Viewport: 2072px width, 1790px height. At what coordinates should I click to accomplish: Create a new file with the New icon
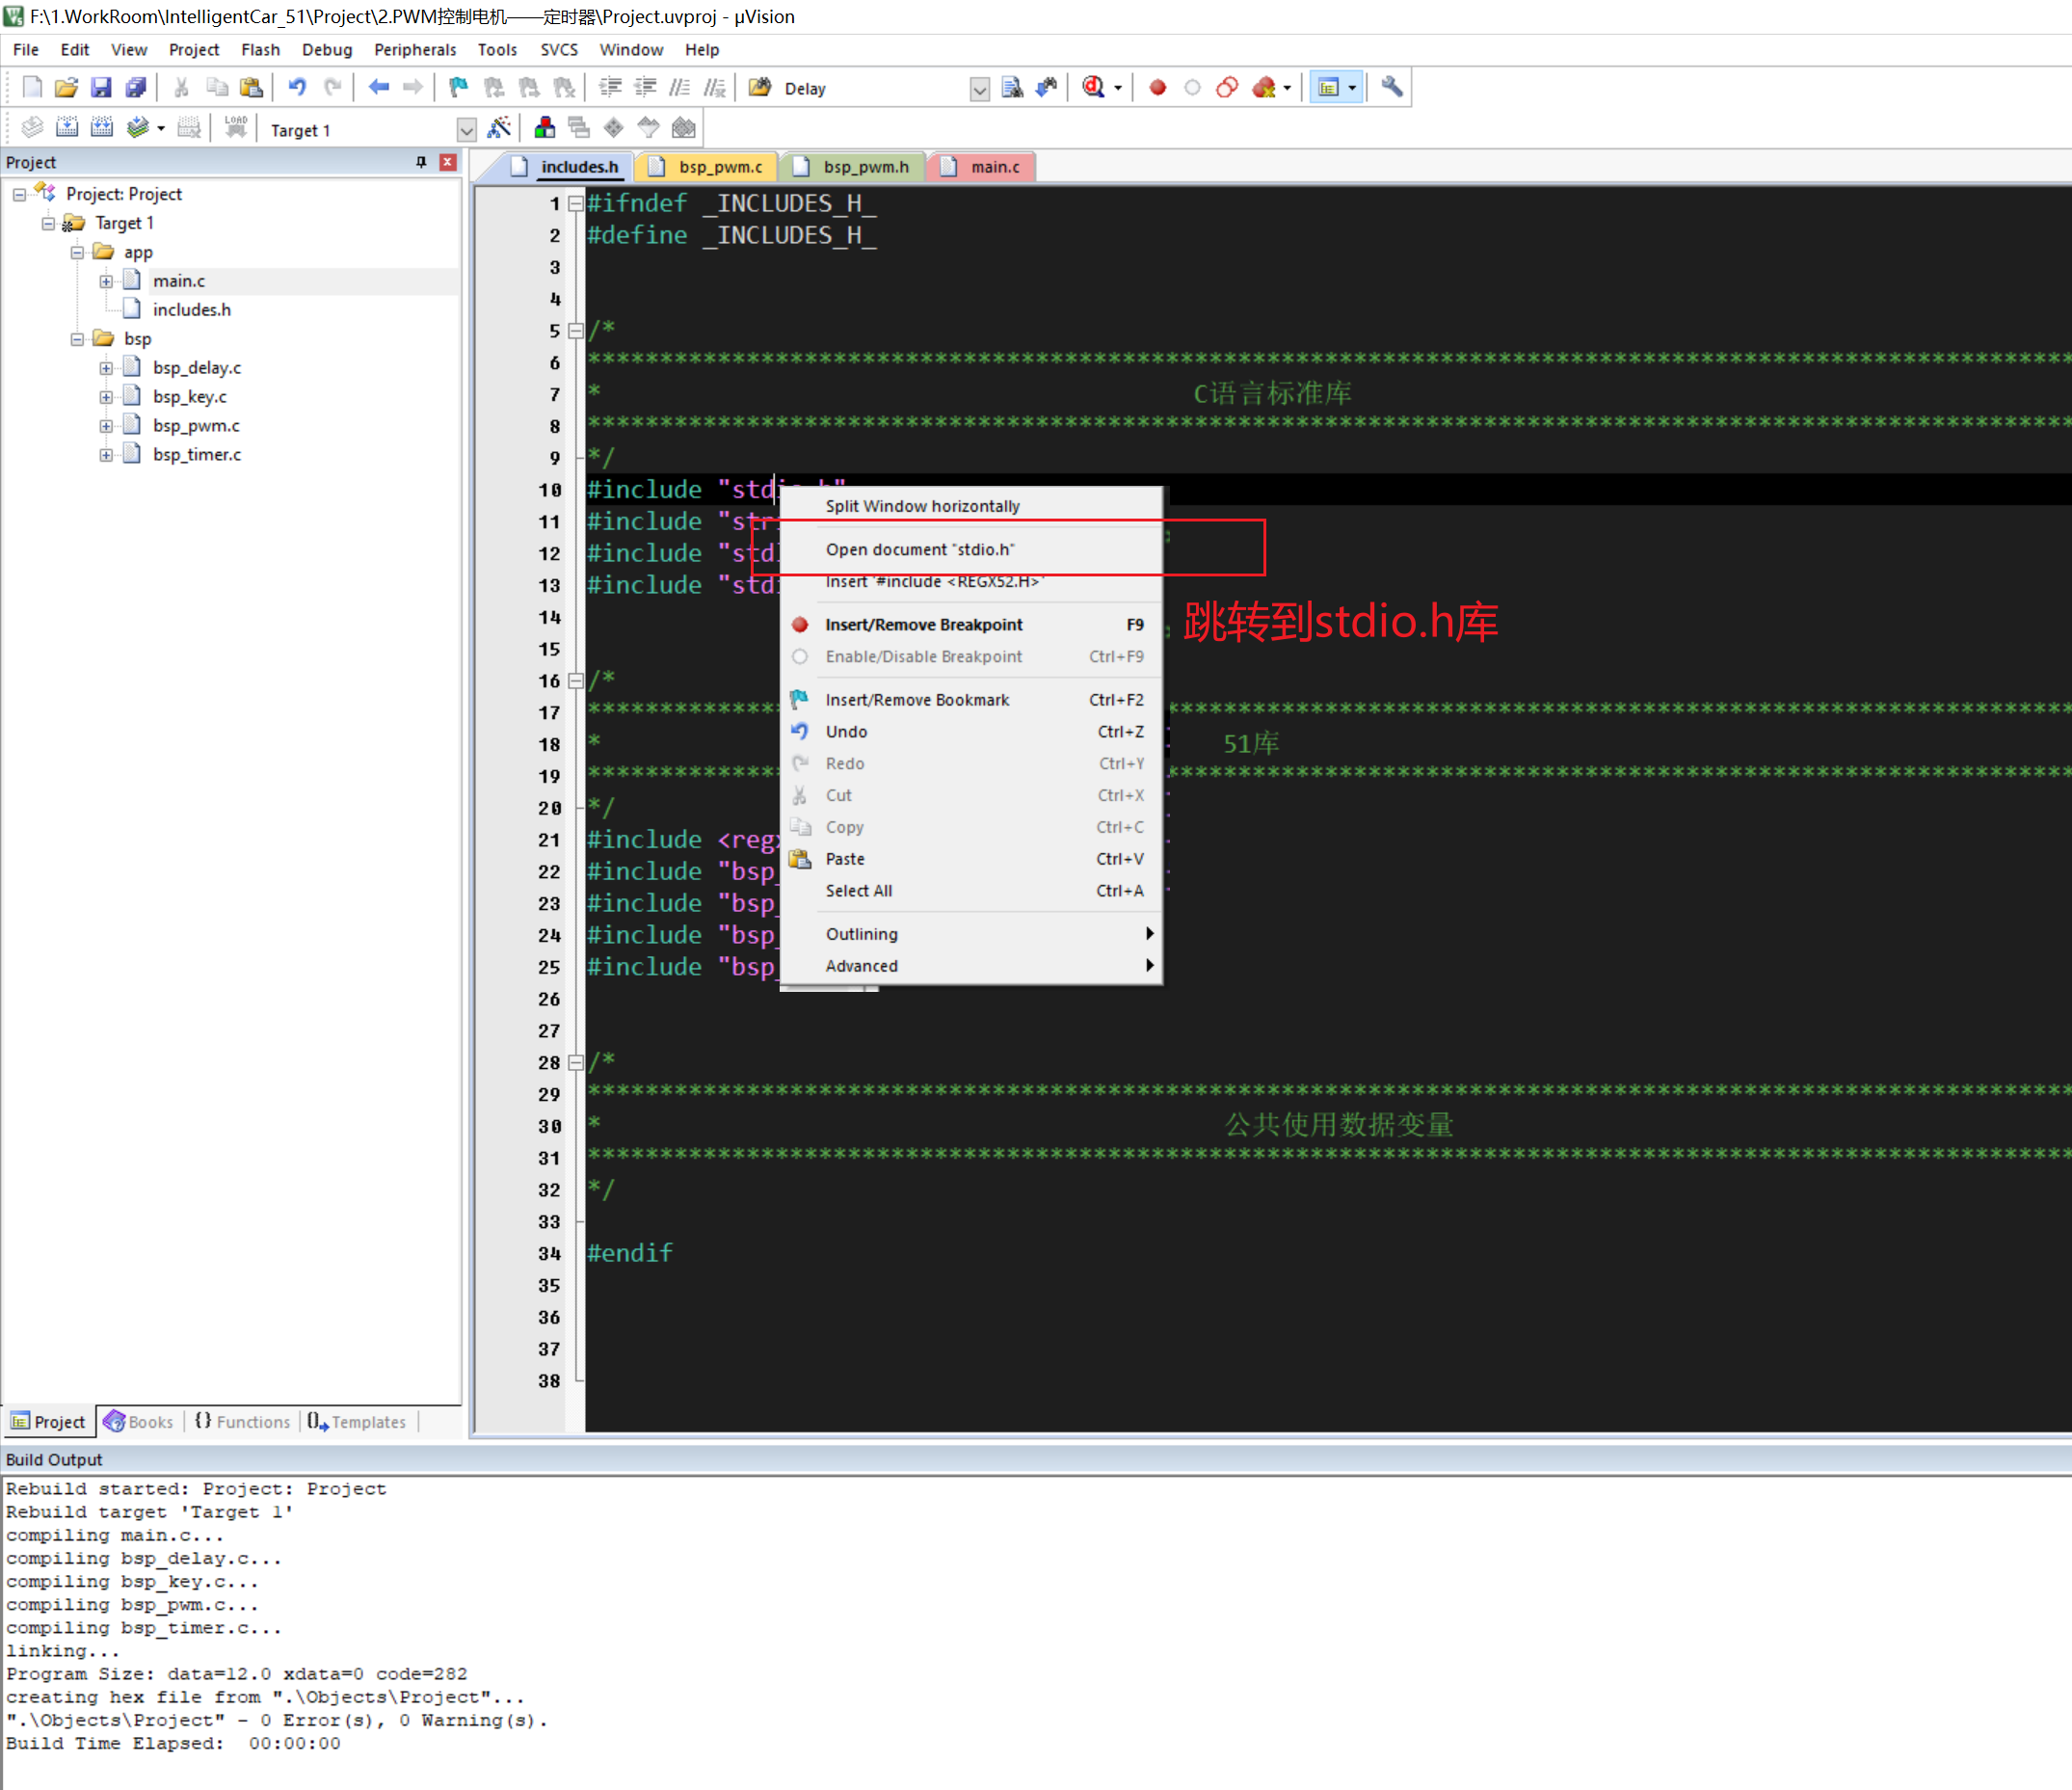pyautogui.click(x=32, y=88)
